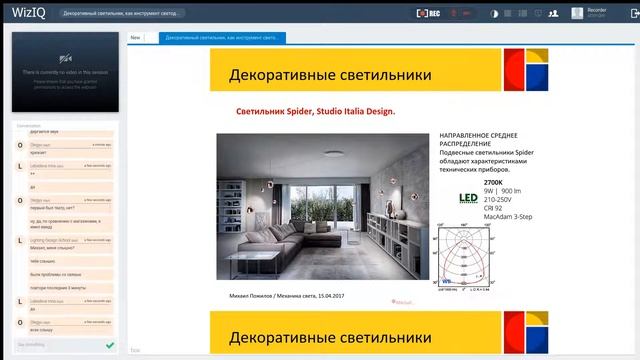The width and height of the screenshot is (640, 360).
Task: Click the WizIQ logo
Action: tap(28, 13)
